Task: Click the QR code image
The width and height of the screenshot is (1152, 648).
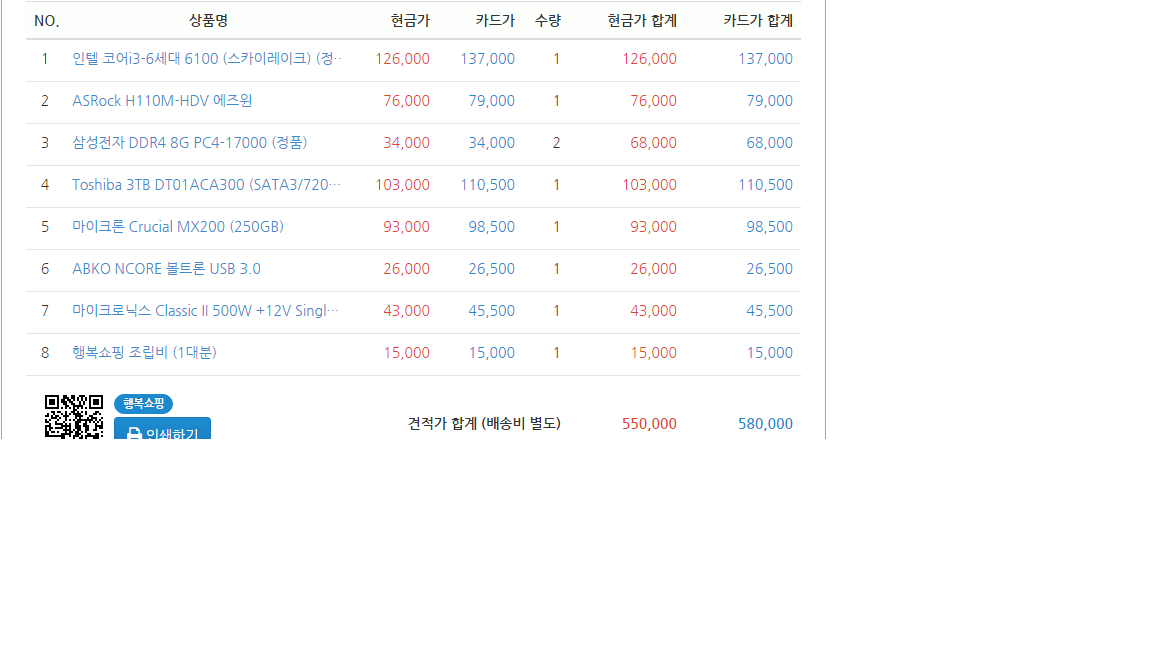Action: coord(74,416)
